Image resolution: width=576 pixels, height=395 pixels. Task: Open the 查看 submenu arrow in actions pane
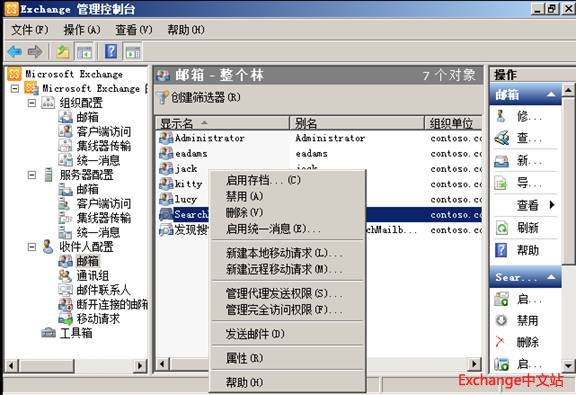pos(552,205)
